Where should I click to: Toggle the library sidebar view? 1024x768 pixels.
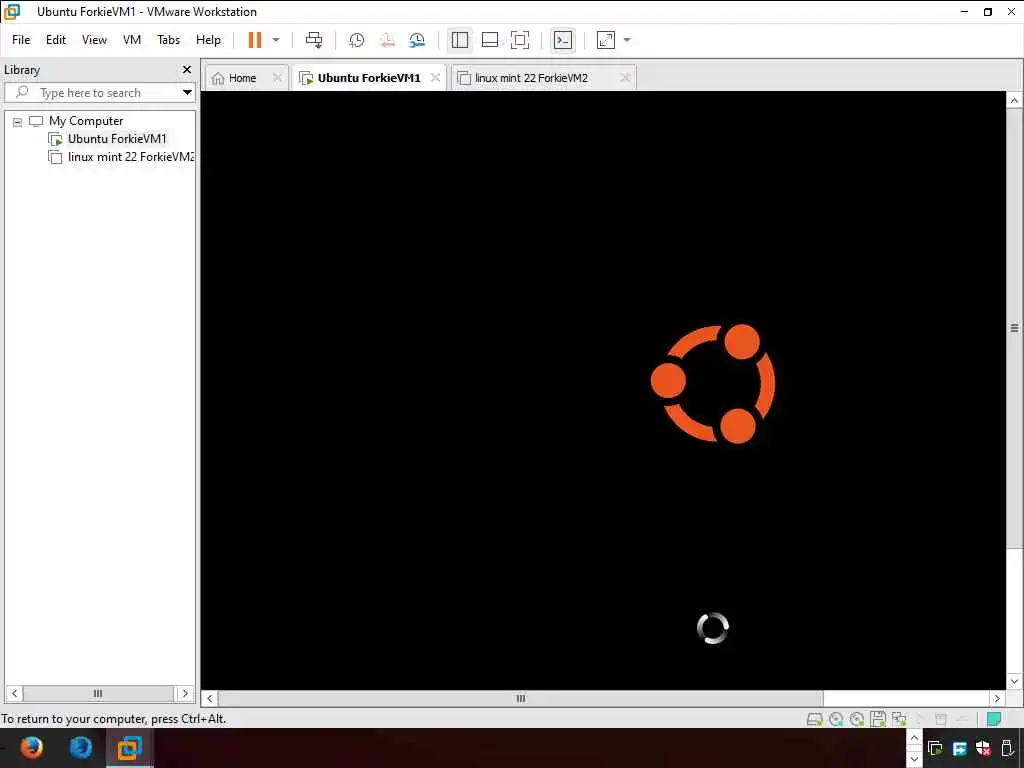point(460,40)
